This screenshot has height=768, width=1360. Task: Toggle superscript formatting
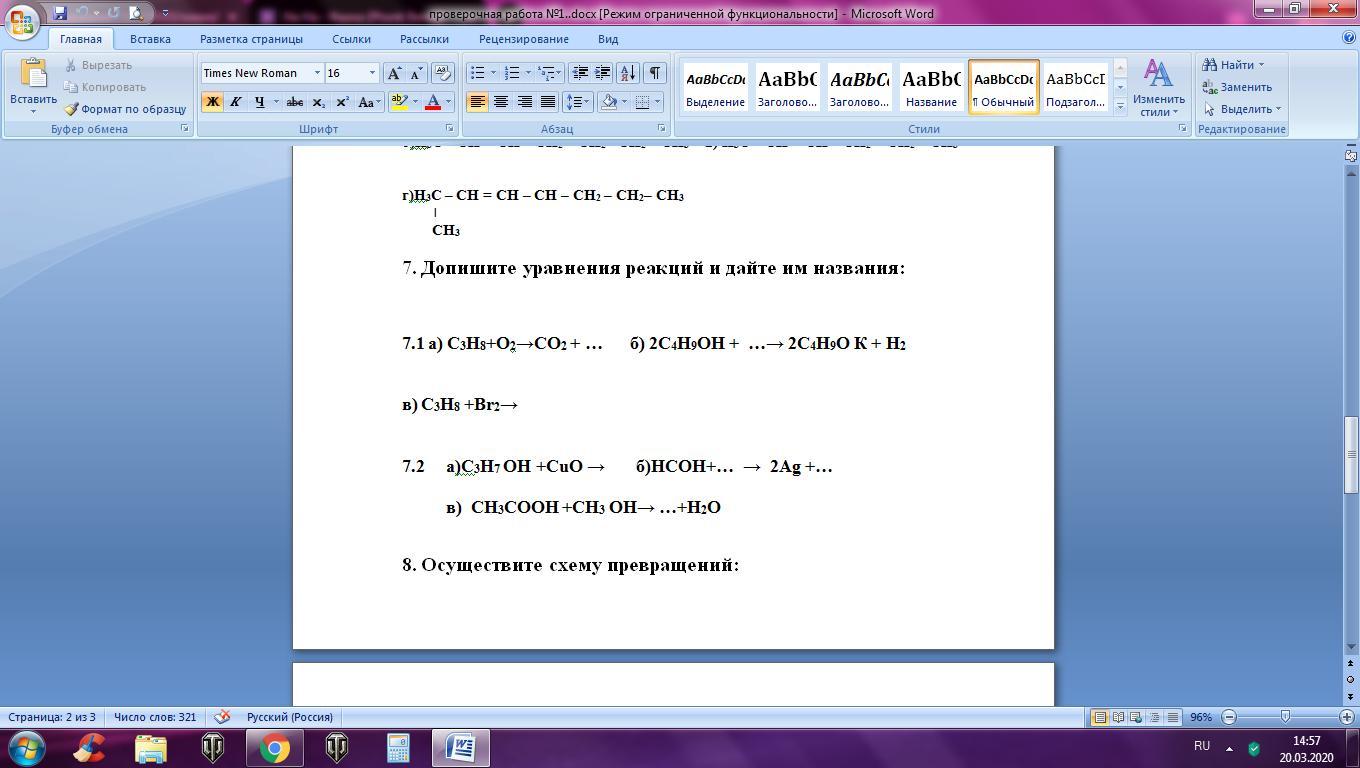(342, 102)
